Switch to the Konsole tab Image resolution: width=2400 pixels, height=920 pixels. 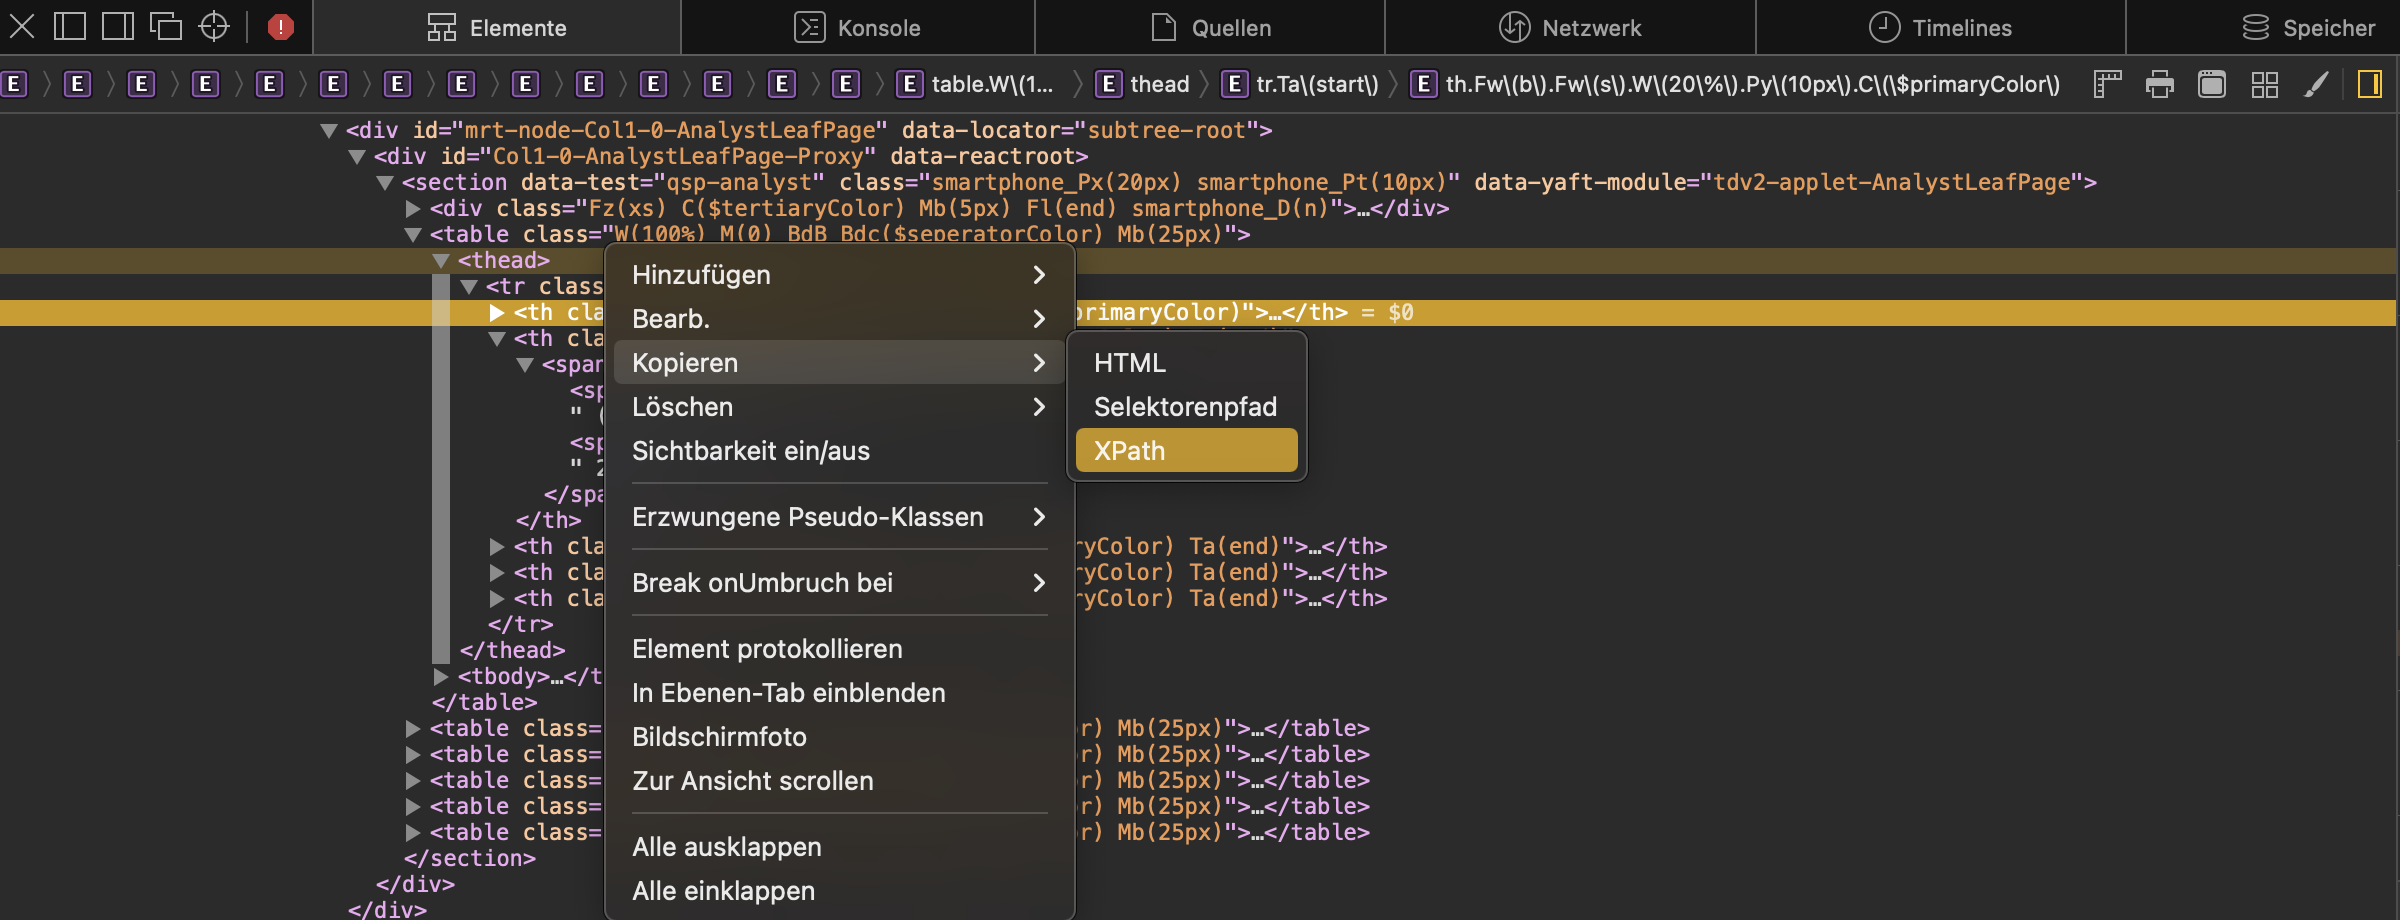point(857,28)
